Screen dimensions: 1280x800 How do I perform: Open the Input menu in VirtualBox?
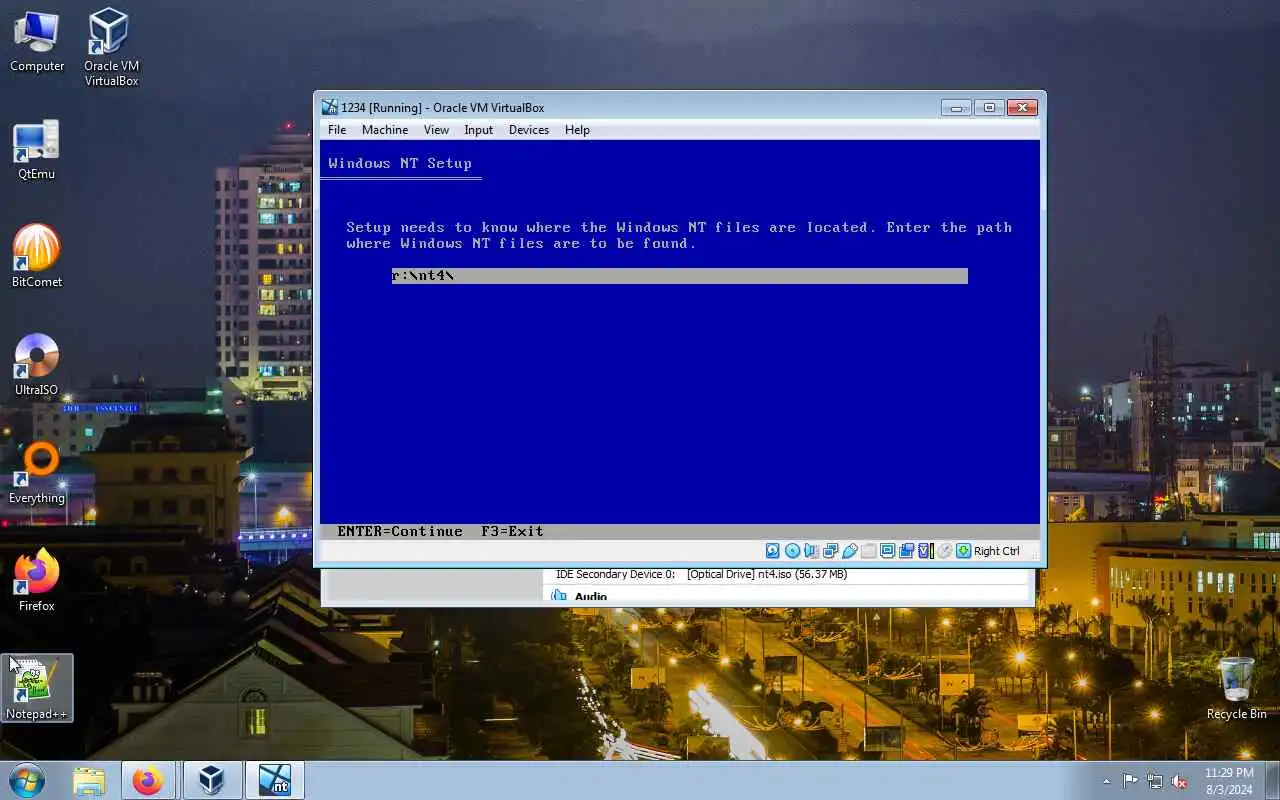(x=478, y=130)
